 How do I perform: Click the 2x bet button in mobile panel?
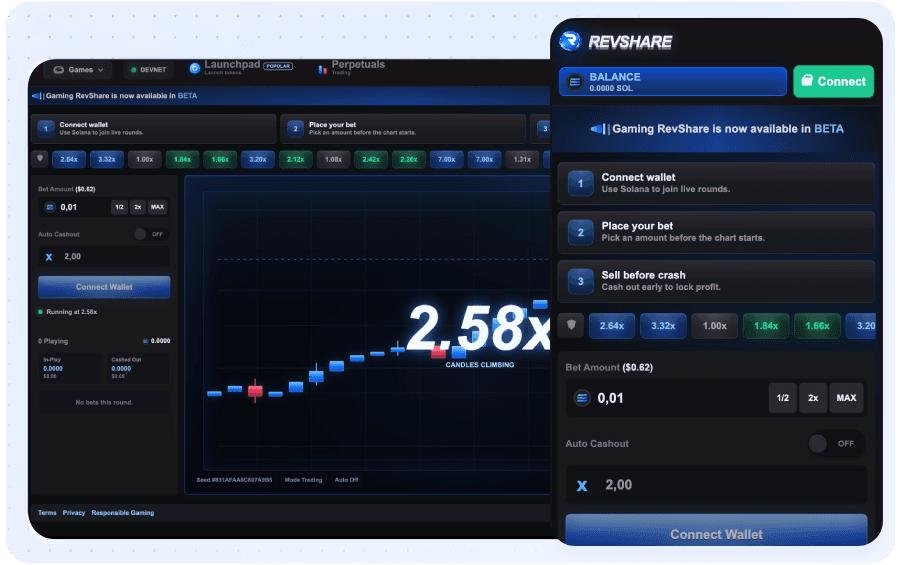click(813, 398)
